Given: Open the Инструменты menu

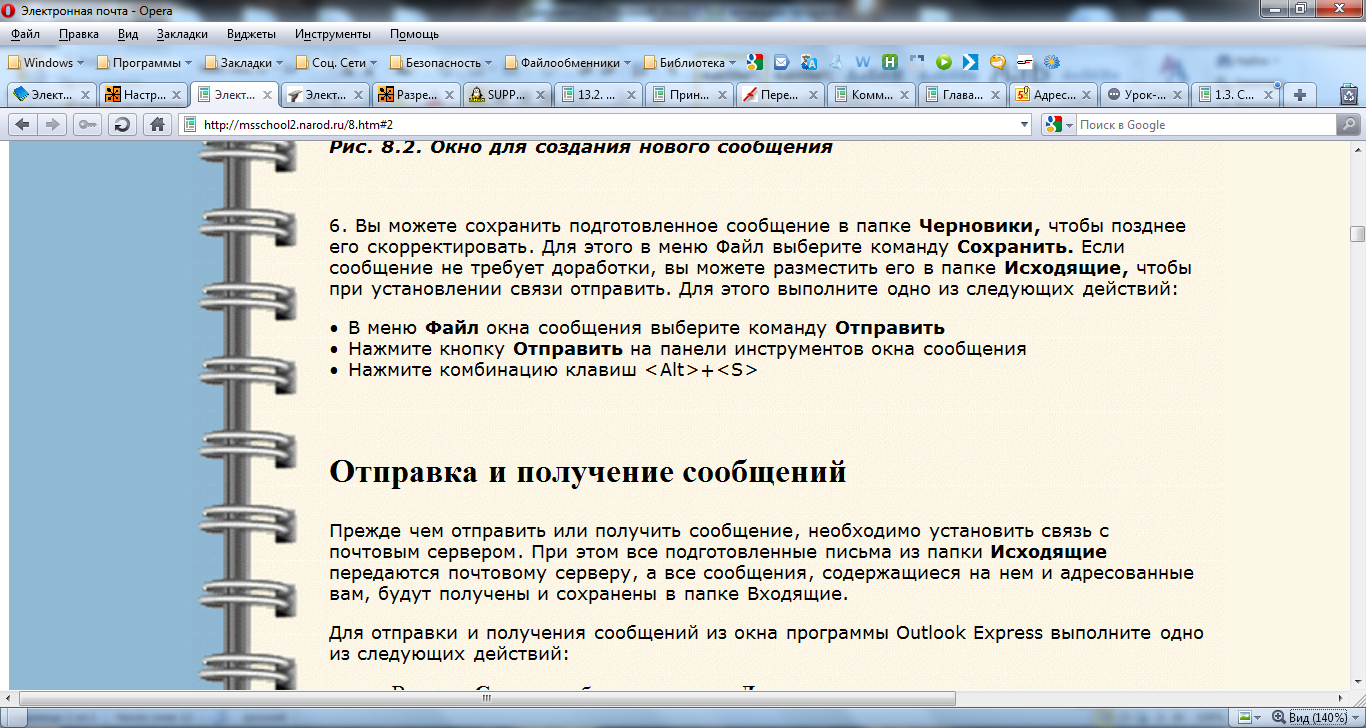Looking at the screenshot, I should coord(333,34).
